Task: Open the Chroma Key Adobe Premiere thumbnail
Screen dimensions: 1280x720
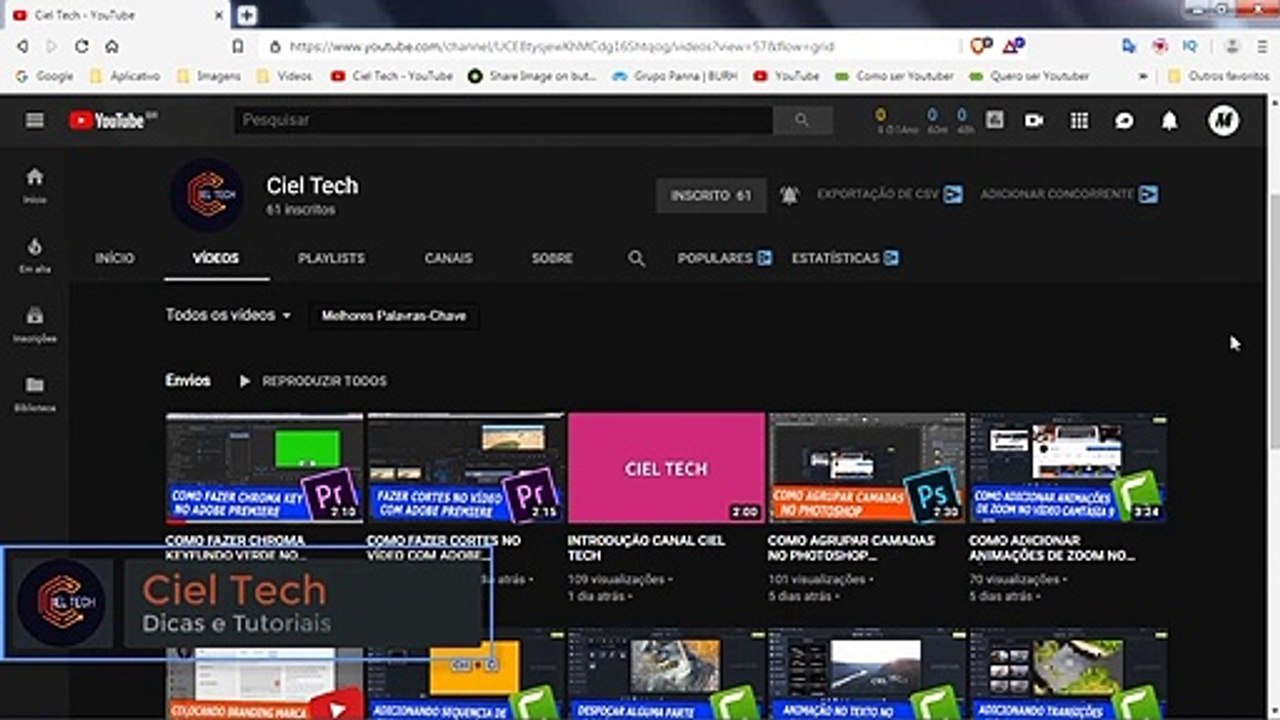Action: click(x=264, y=468)
